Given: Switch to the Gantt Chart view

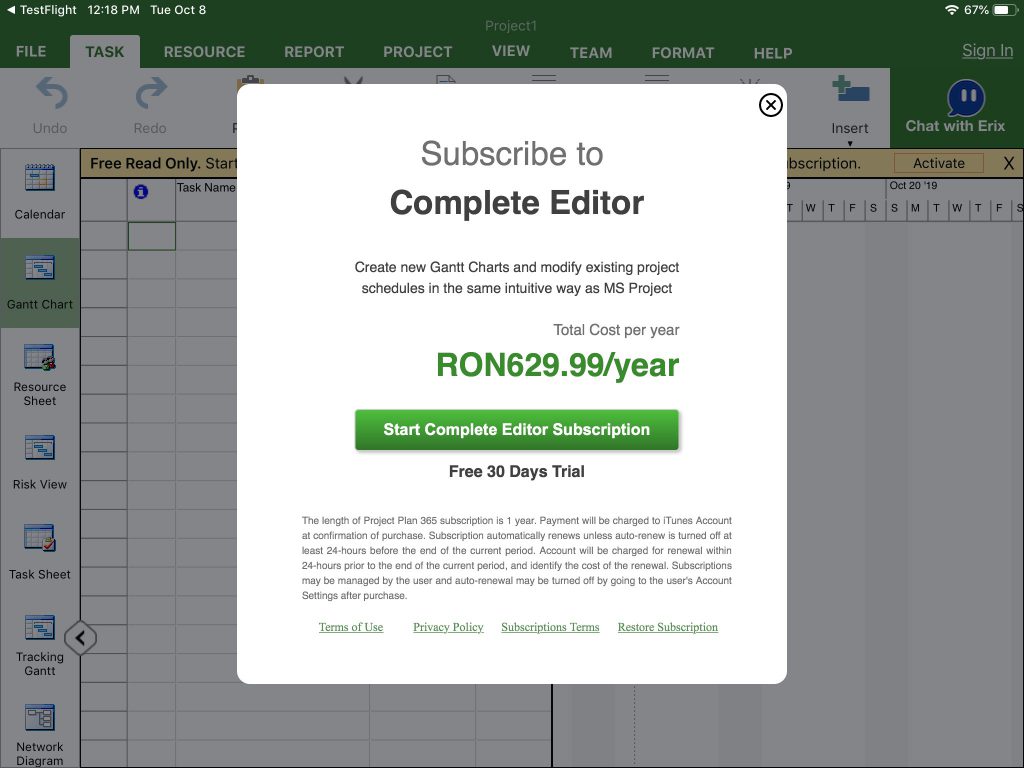Looking at the screenshot, I should pos(40,280).
